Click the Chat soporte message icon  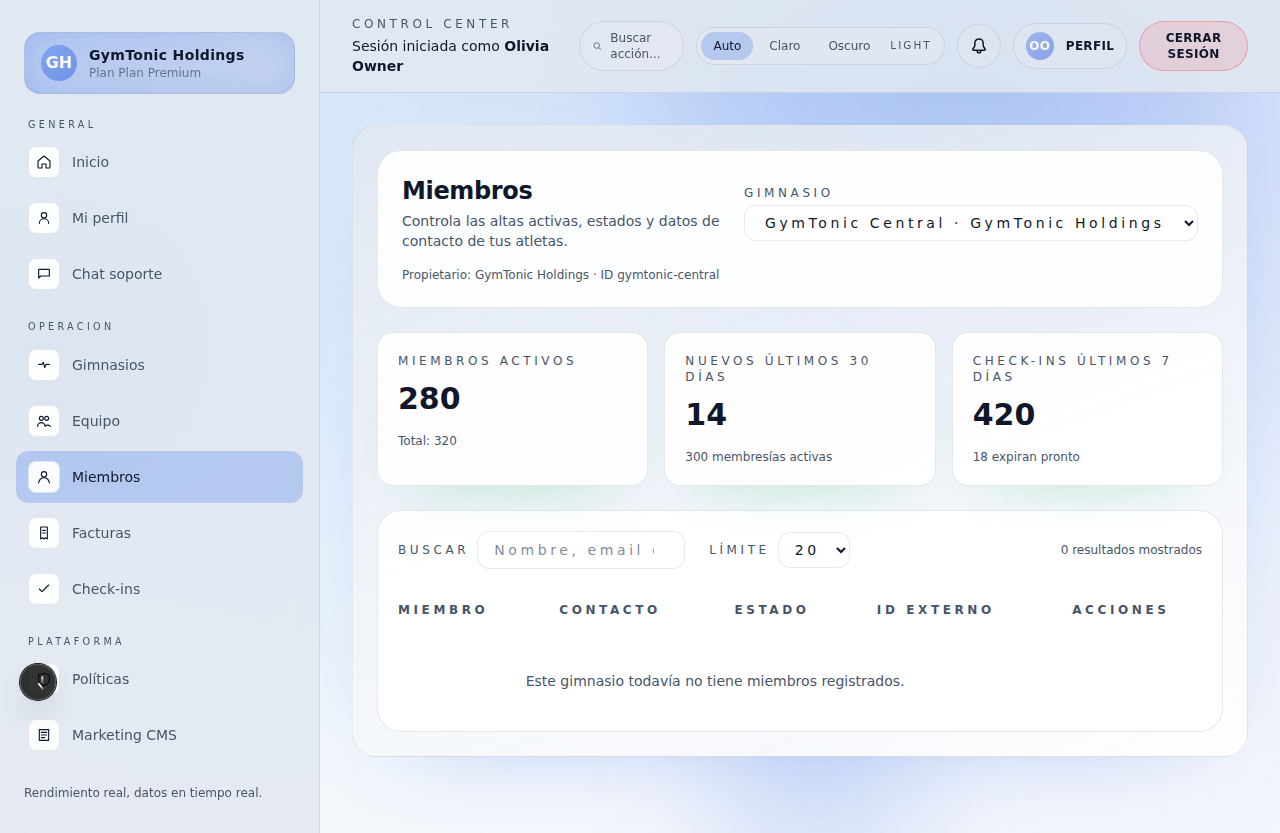[x=44, y=274]
